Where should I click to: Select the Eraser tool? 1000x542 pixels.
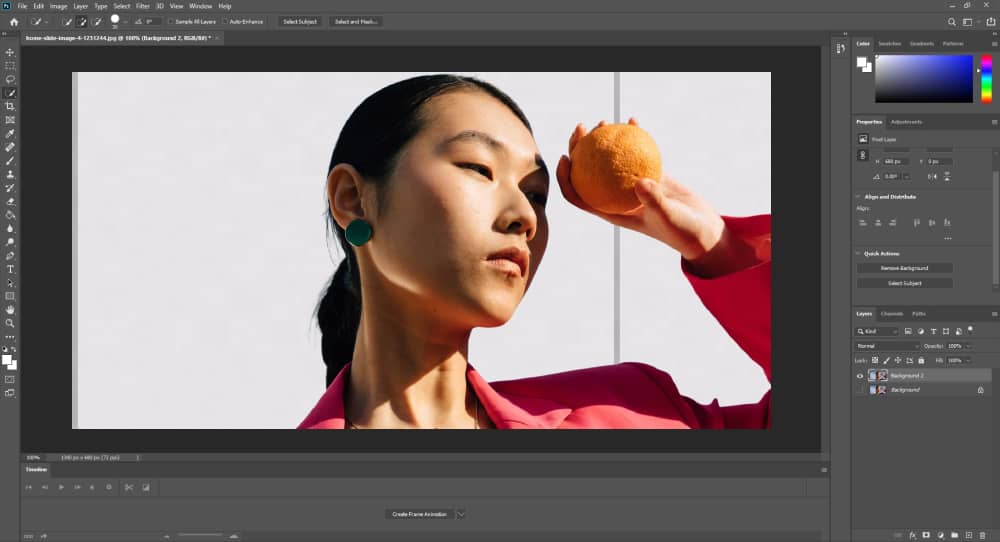[x=10, y=201]
